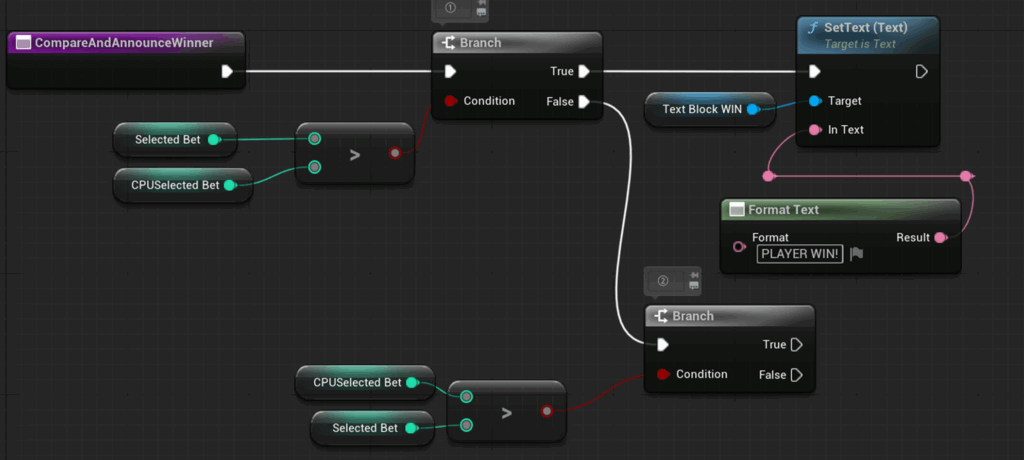Viewport: 1024px width, 460px height.
Task: Click the blue Target pin on SetText
Action: point(814,101)
